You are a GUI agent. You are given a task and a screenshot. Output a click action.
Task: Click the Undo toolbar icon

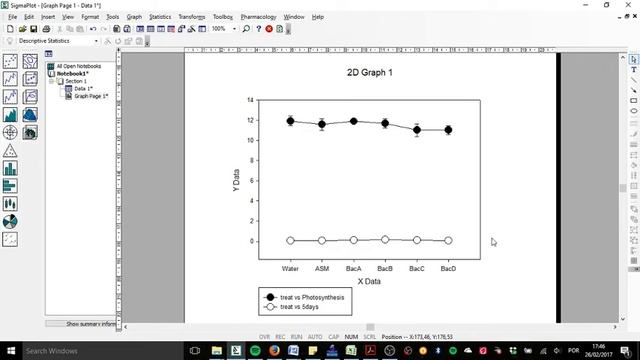(93, 29)
